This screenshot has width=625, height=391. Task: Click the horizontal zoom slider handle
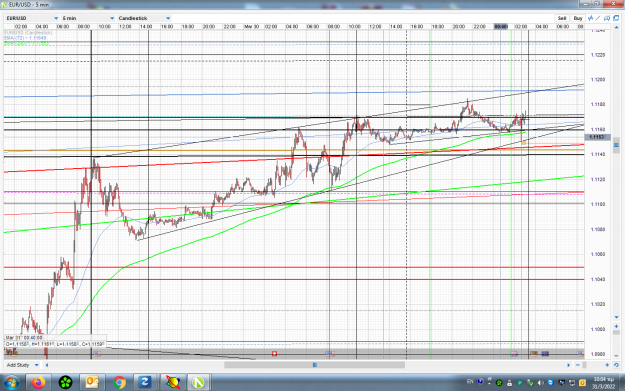584,365
